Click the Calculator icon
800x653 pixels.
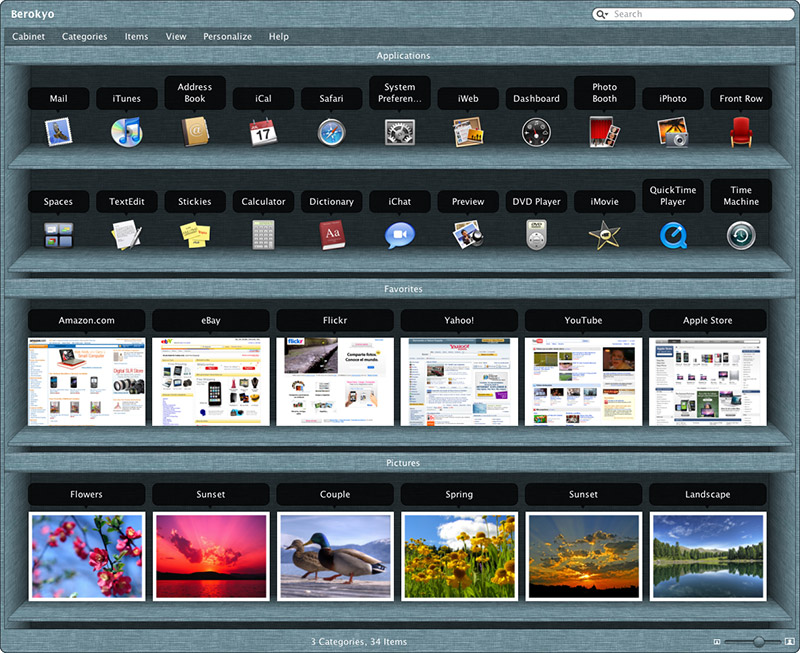point(263,235)
